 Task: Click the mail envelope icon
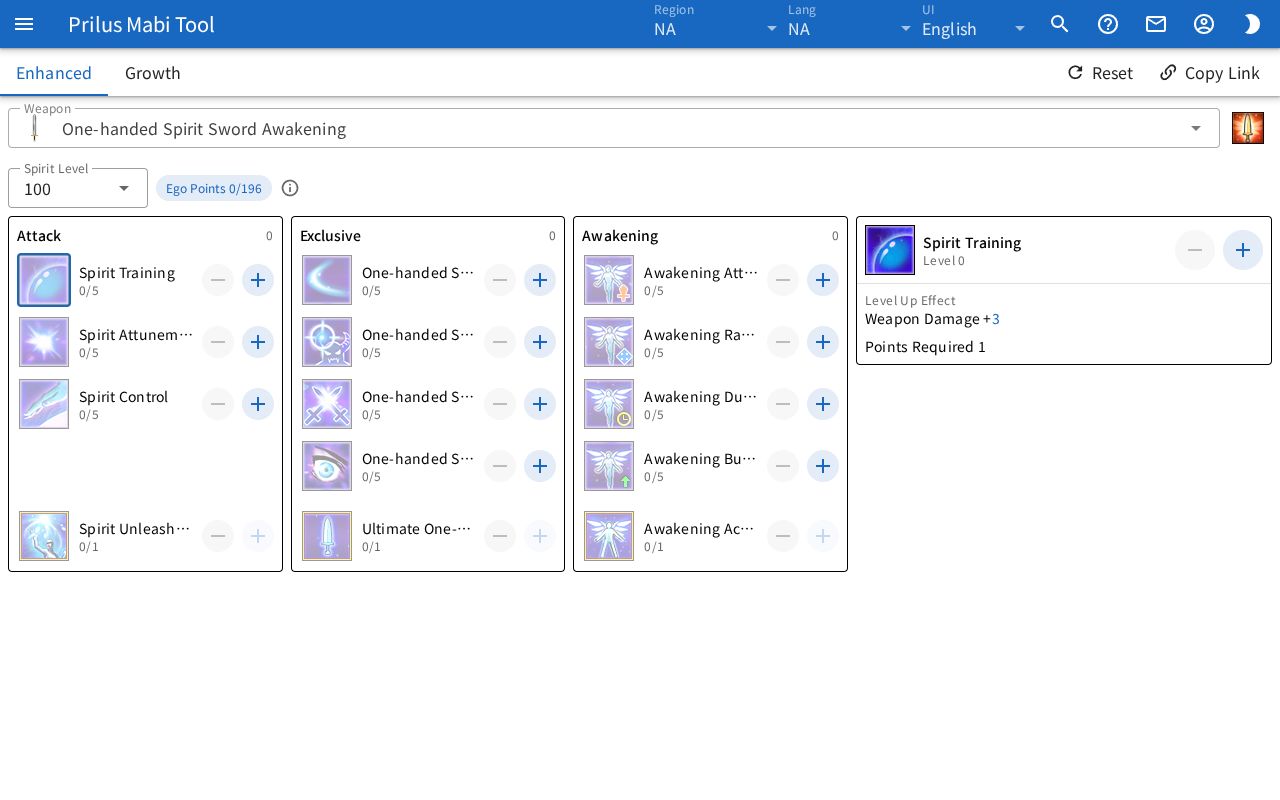tap(1156, 24)
